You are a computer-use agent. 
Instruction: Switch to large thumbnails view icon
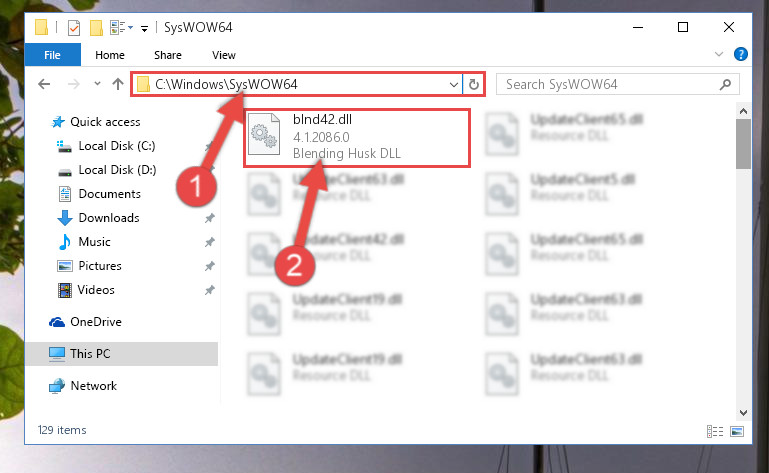coord(737,431)
